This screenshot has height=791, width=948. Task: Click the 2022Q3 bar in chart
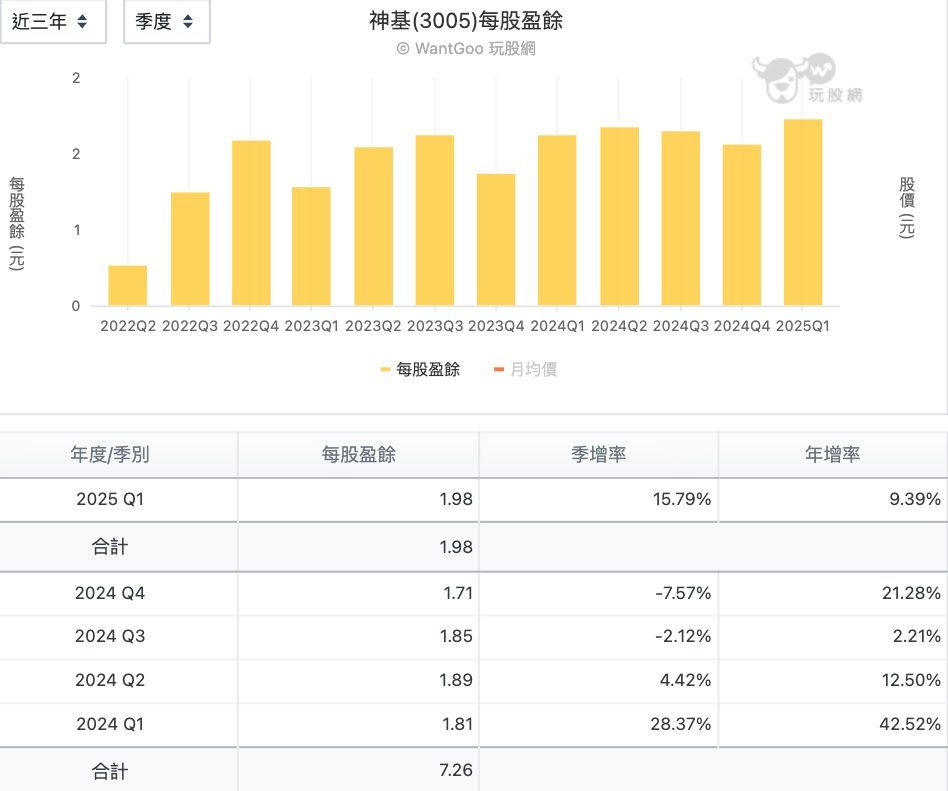pyautogui.click(x=190, y=249)
